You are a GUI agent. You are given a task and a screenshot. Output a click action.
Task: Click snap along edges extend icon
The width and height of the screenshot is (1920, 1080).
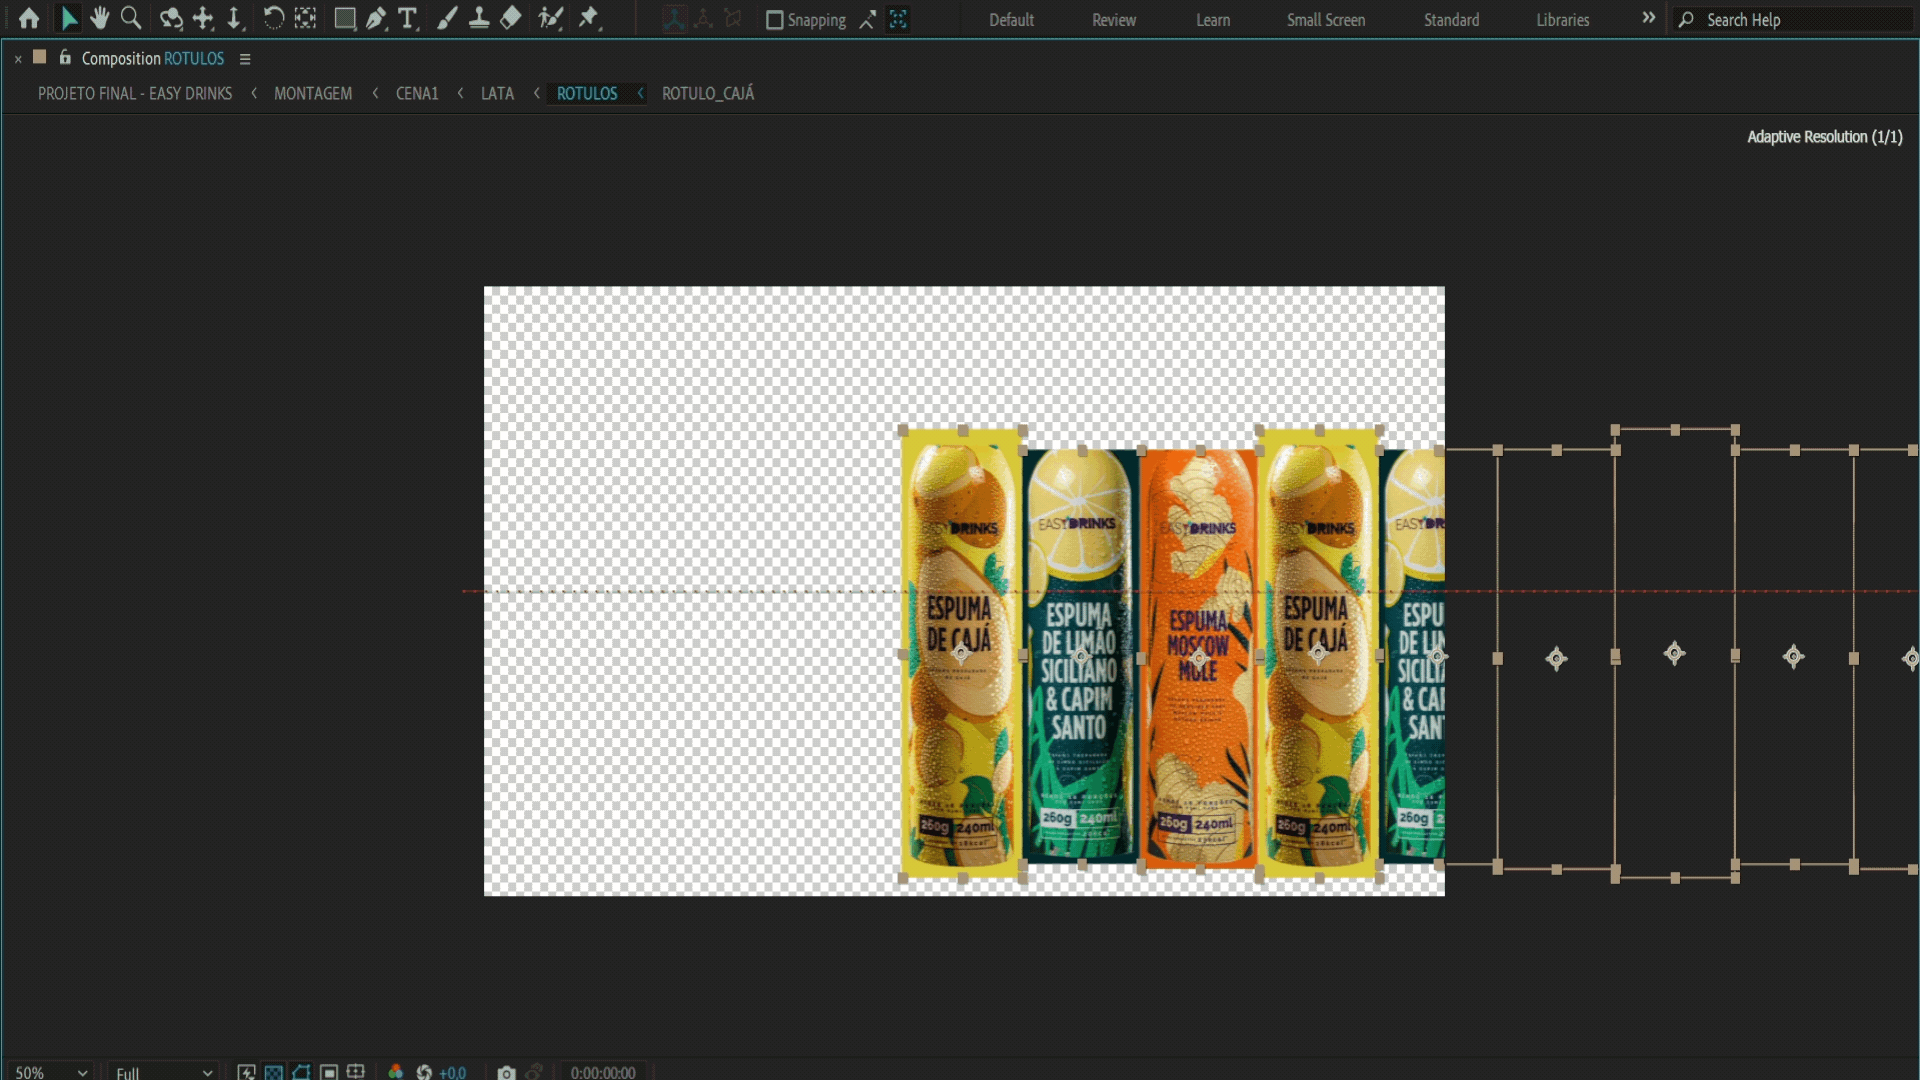coord(868,19)
